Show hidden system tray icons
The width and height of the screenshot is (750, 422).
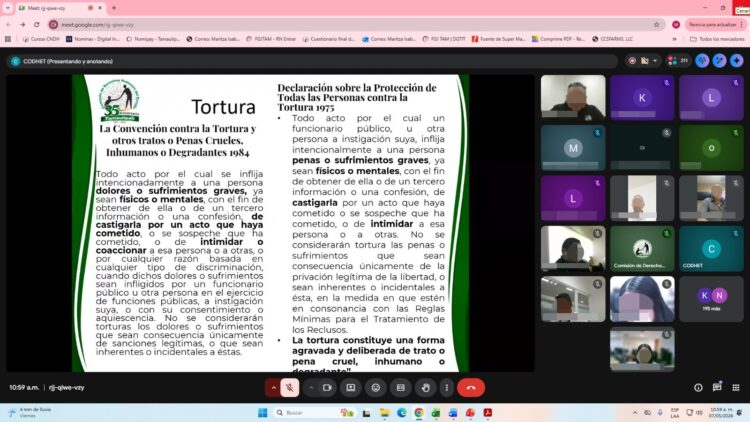635,412
